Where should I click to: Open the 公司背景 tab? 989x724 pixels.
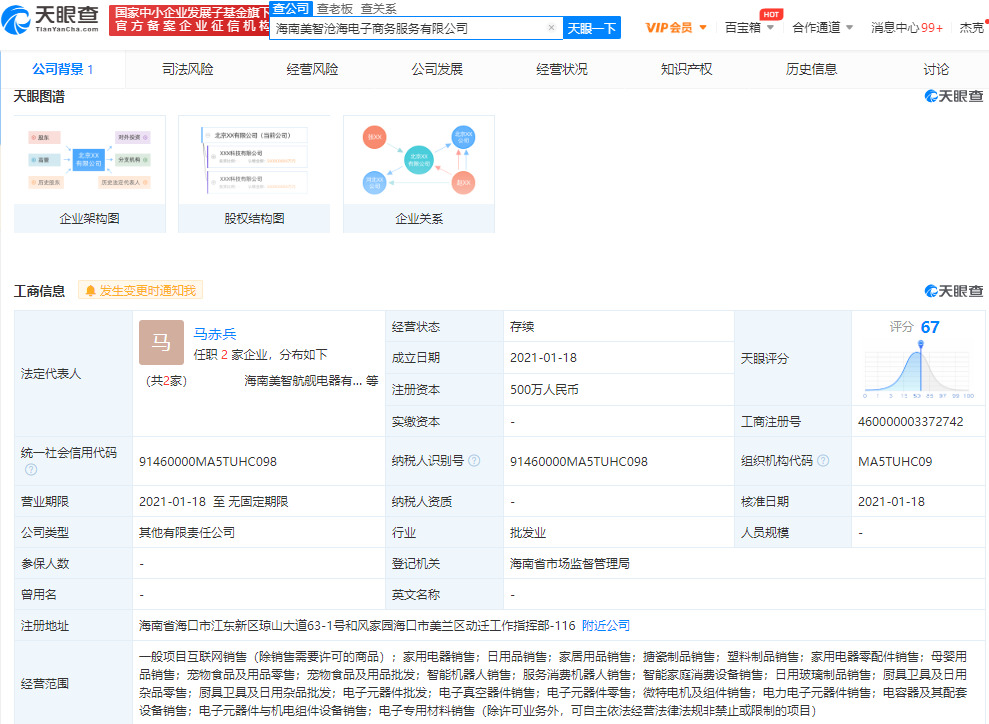(62, 69)
